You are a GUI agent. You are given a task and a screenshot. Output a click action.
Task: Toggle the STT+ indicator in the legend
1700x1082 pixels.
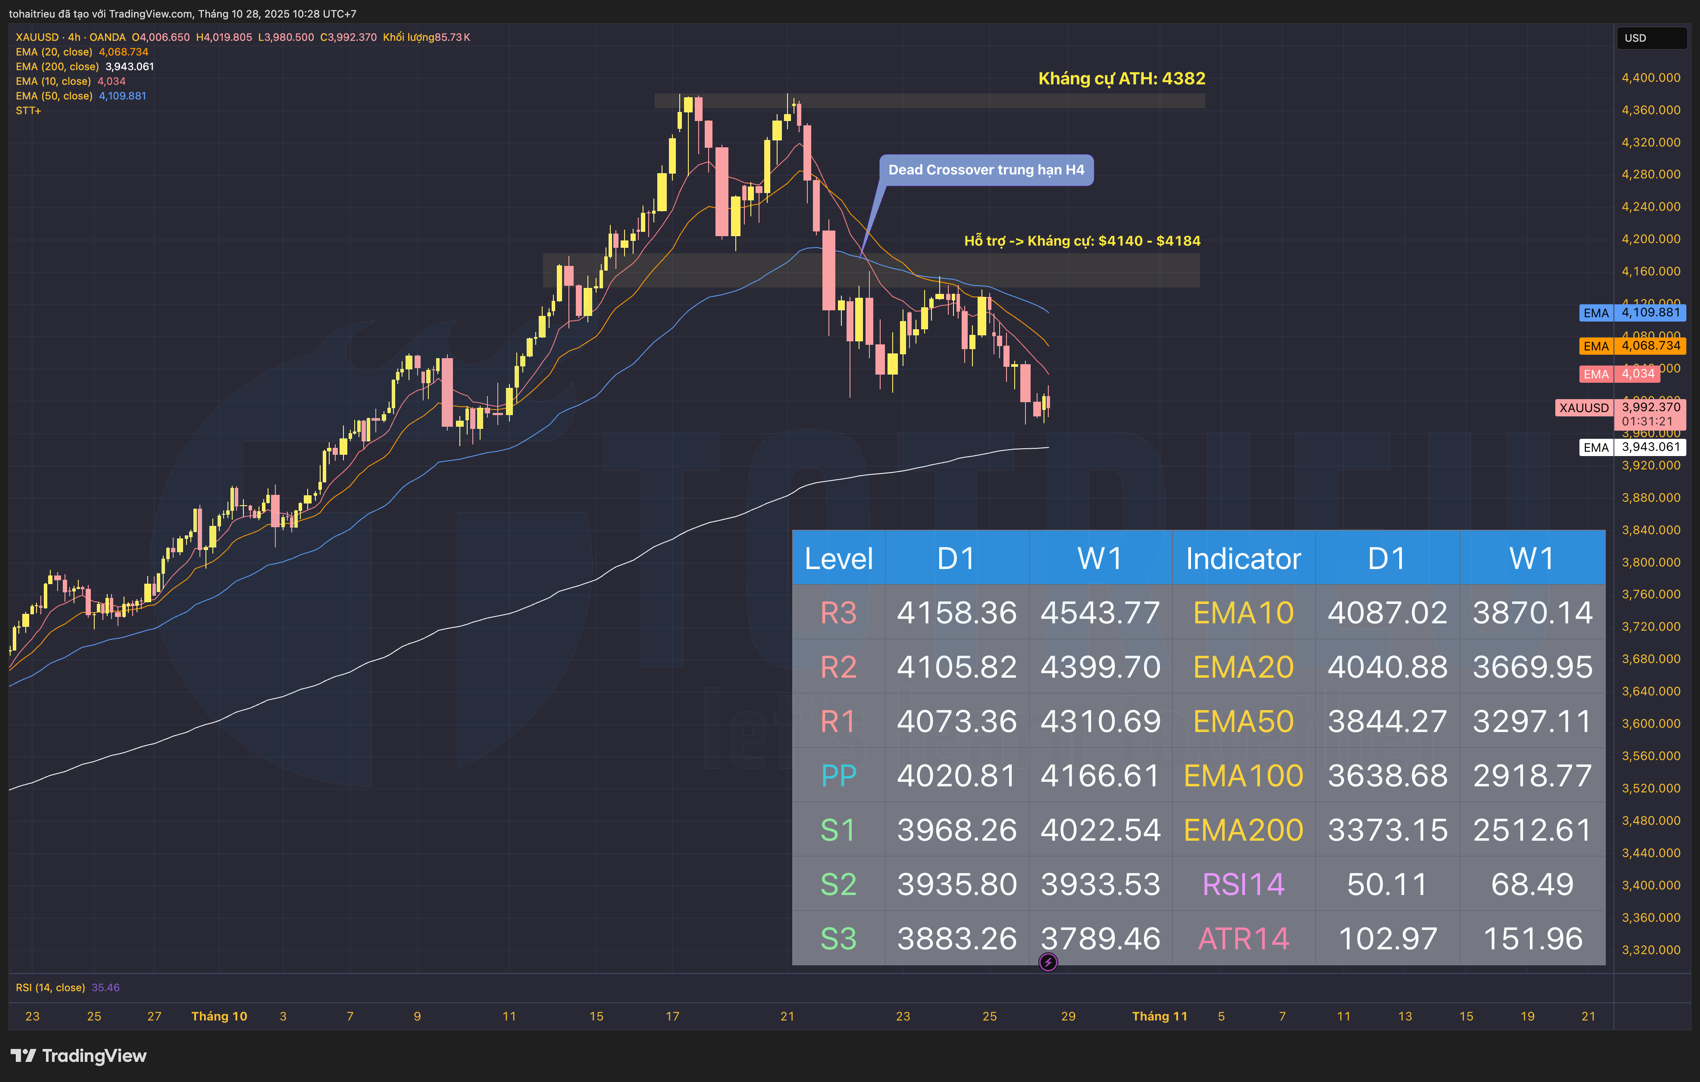tap(27, 111)
